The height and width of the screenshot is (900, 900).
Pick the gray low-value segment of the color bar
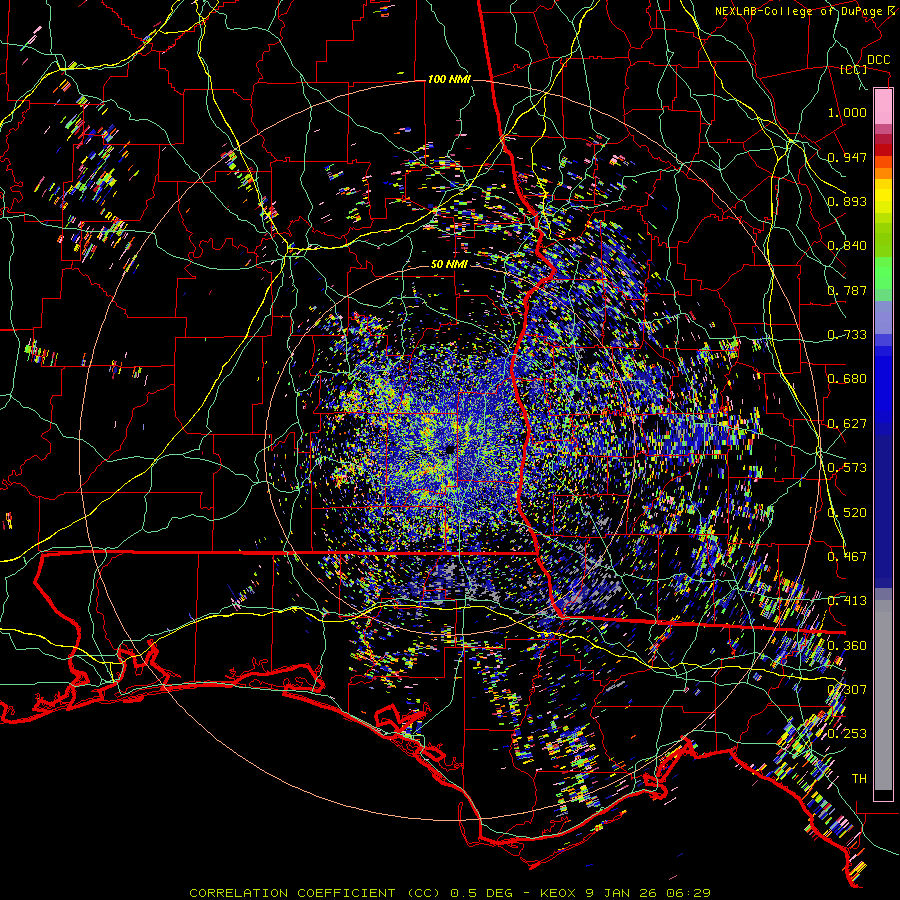point(883,695)
